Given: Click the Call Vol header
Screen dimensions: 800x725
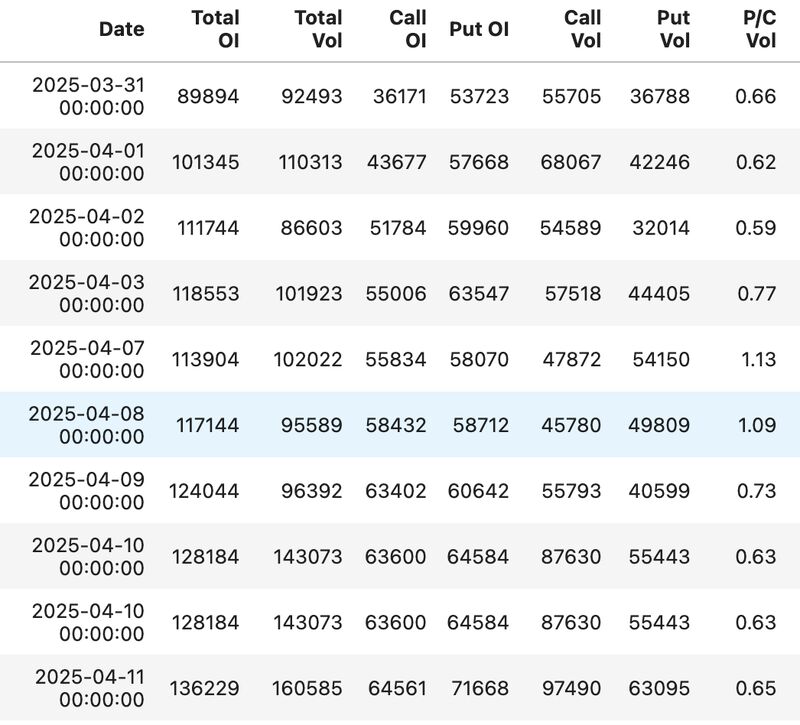Looking at the screenshot, I should pos(583,29).
